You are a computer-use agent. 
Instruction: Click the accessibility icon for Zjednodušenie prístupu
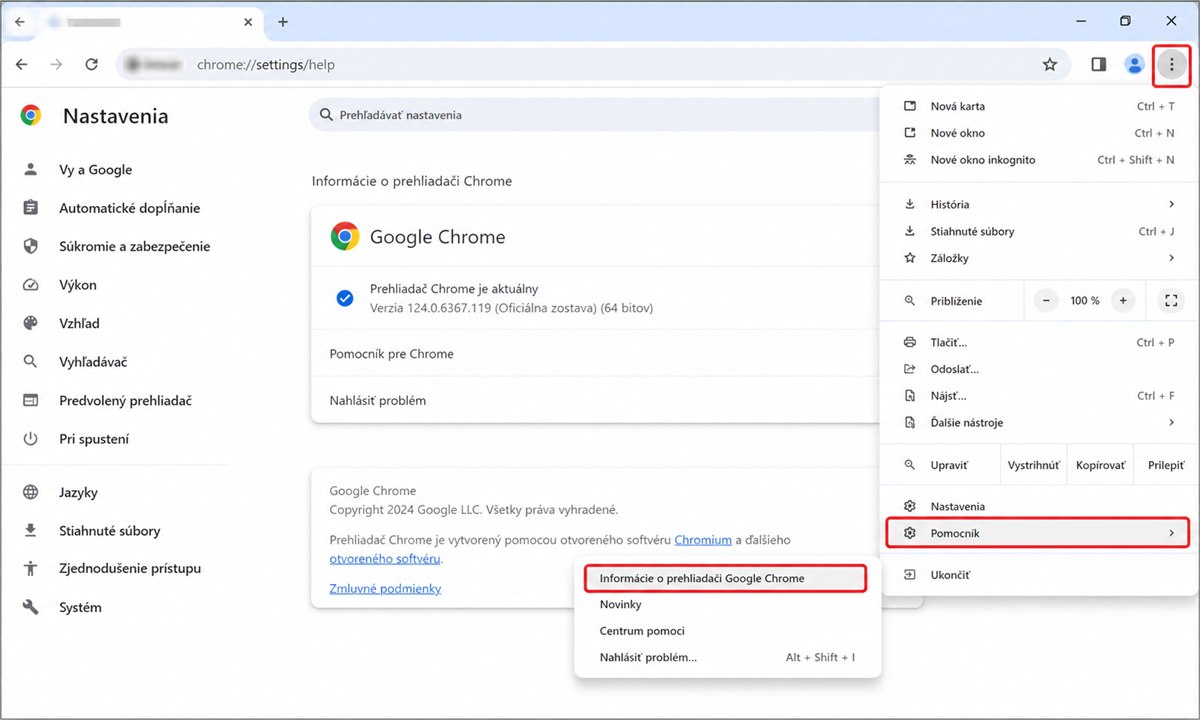31,568
